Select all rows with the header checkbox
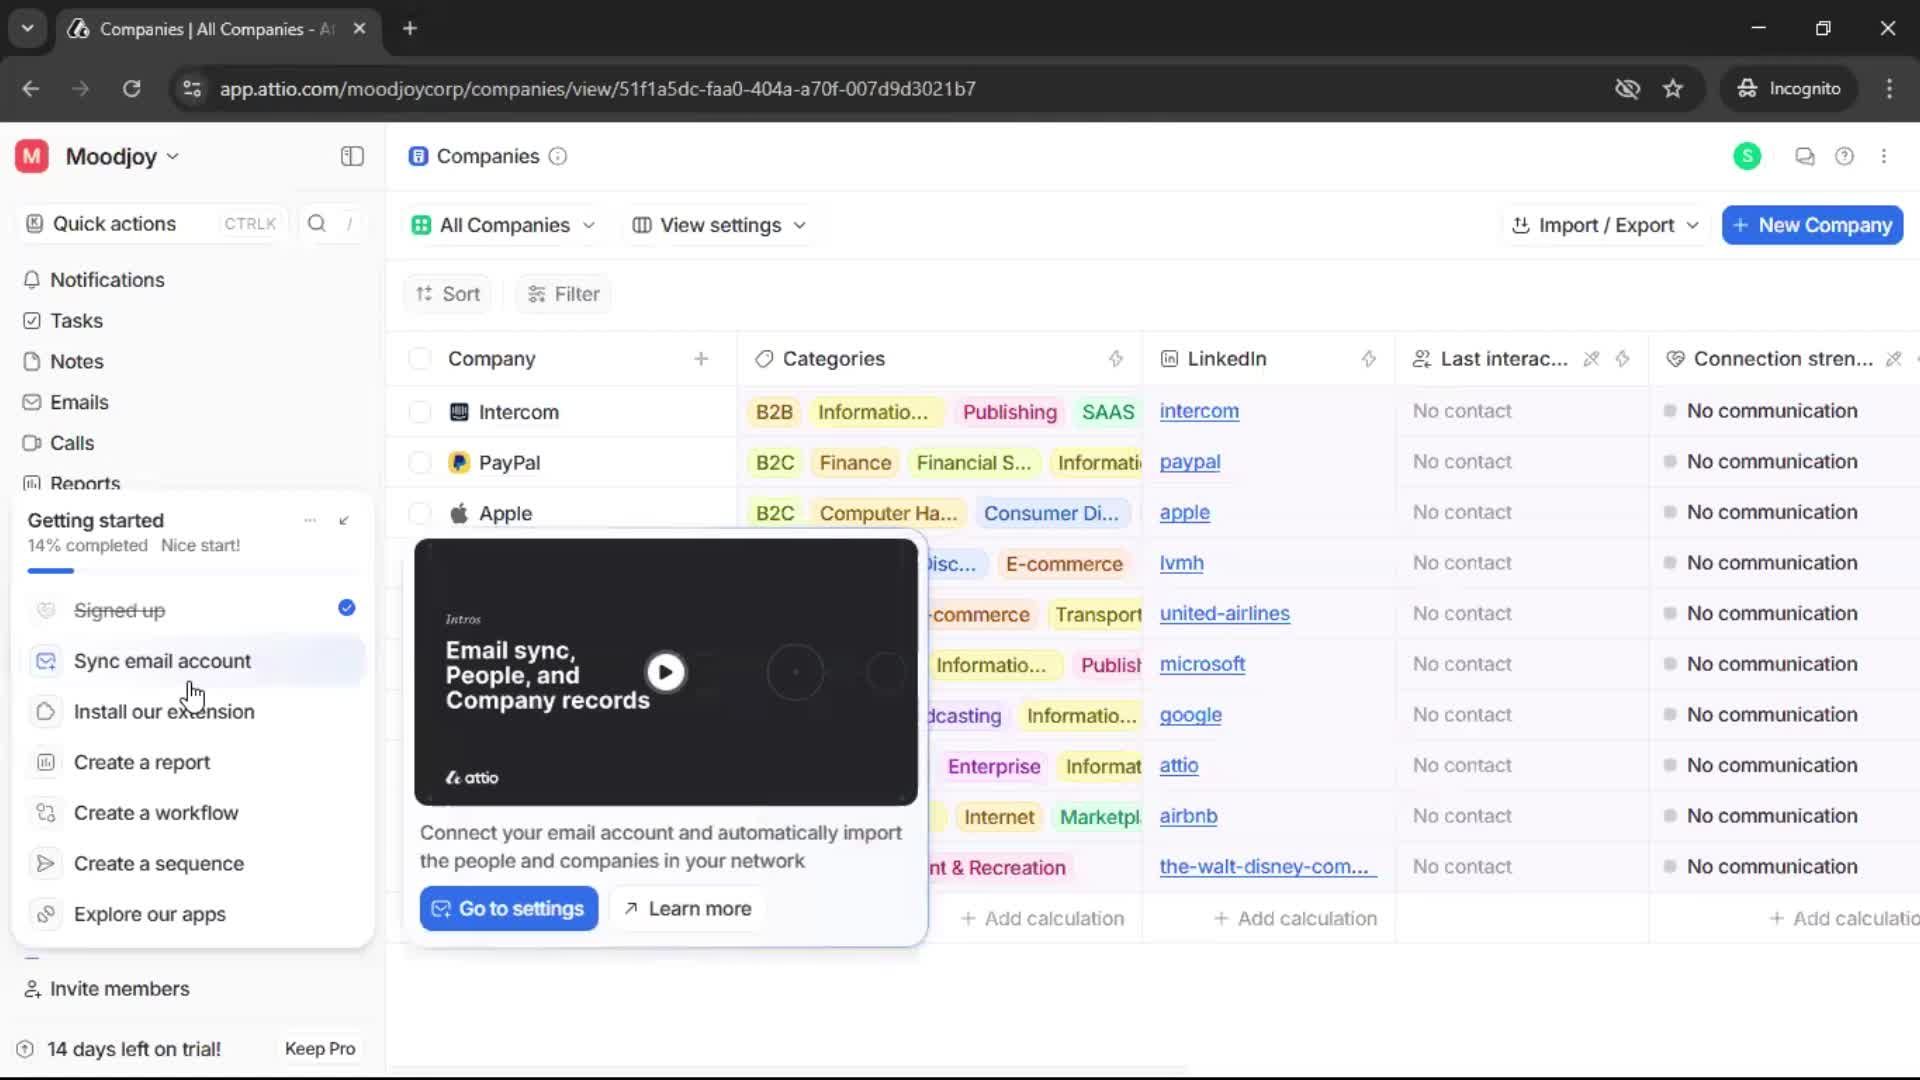The height and width of the screenshot is (1080, 1920). pos(419,358)
